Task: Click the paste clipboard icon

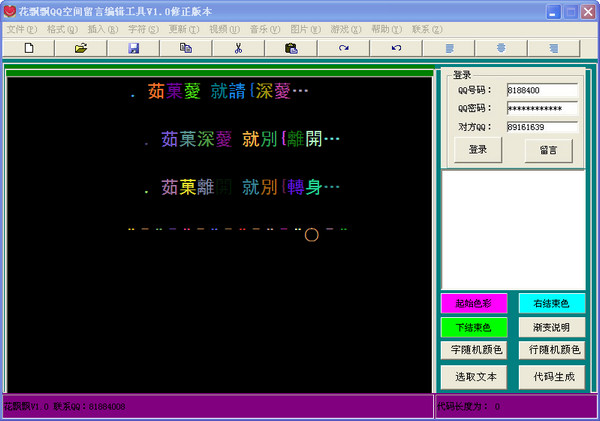Action: [x=291, y=48]
